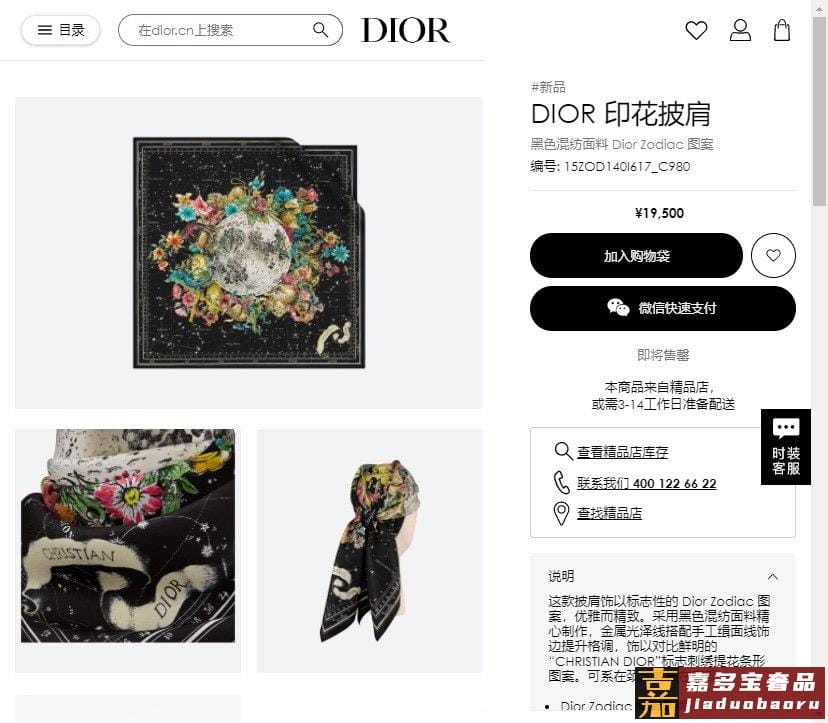Click 查找精品店 store locator link
The width and height of the screenshot is (828, 723).
tap(609, 513)
